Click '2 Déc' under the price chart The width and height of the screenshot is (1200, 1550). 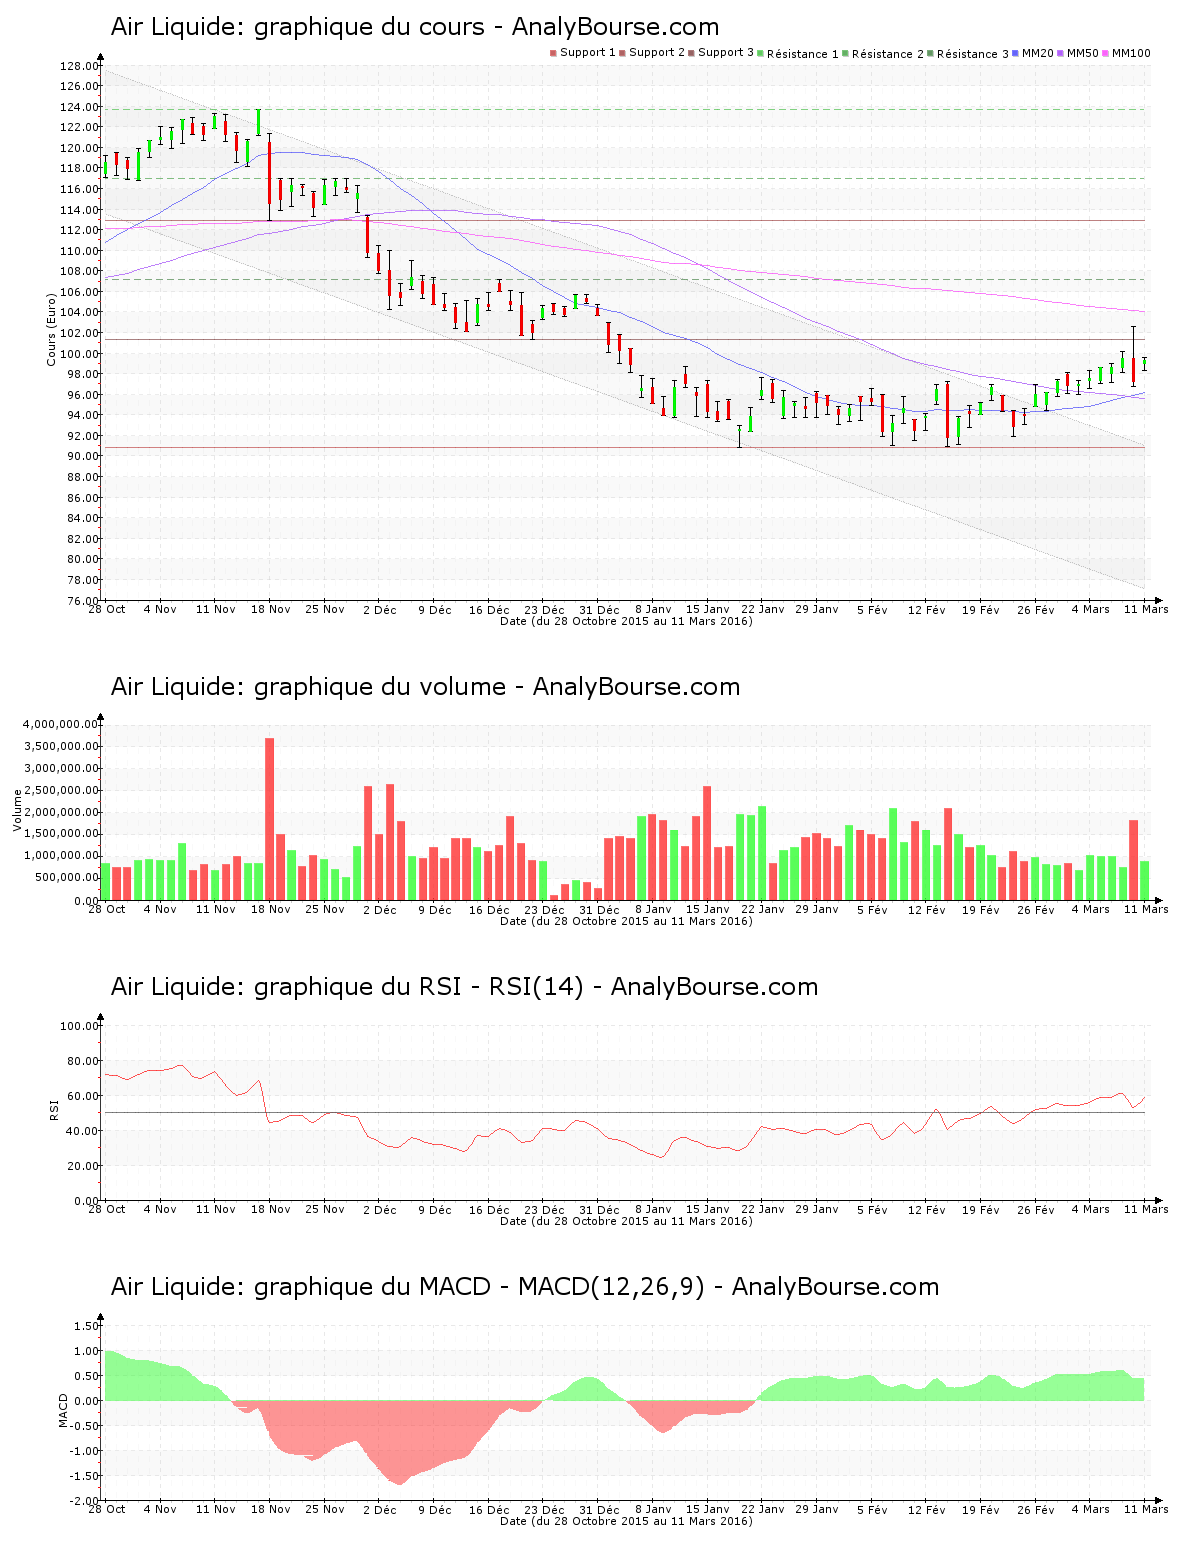click(380, 610)
